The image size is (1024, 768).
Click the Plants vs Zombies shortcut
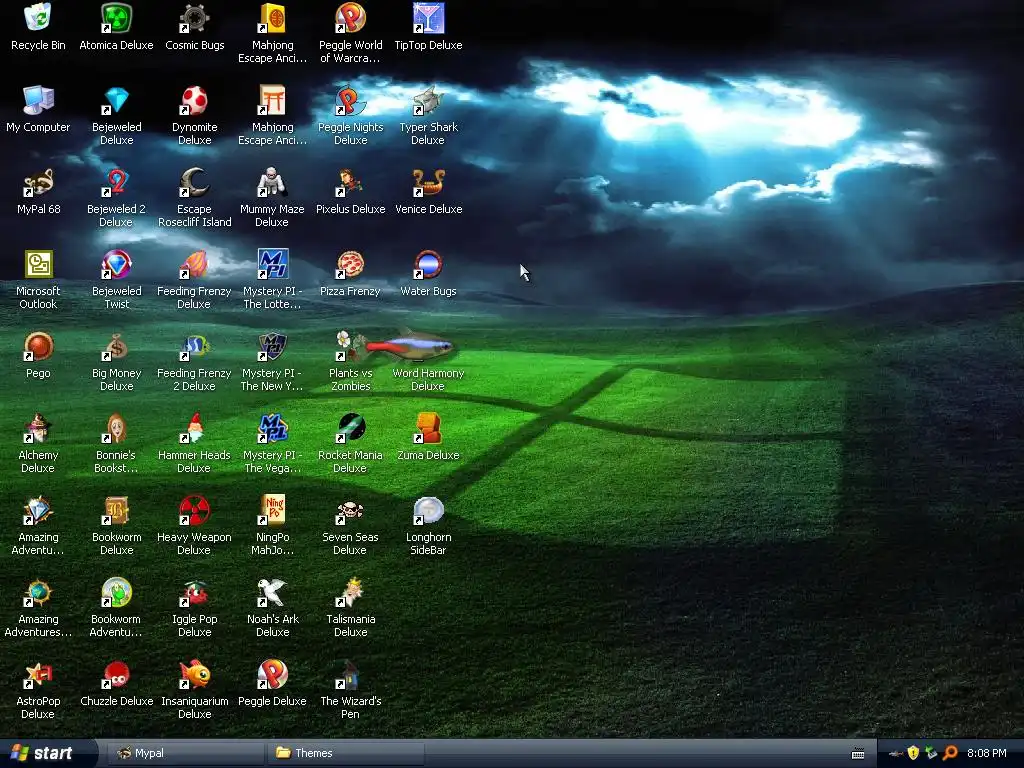[351, 347]
